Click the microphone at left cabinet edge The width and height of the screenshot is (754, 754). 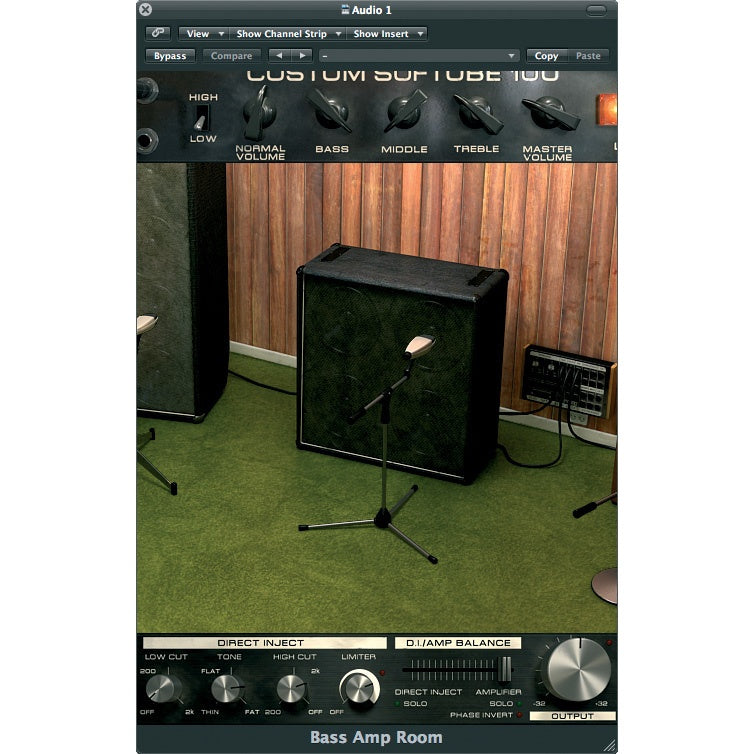click(146, 324)
